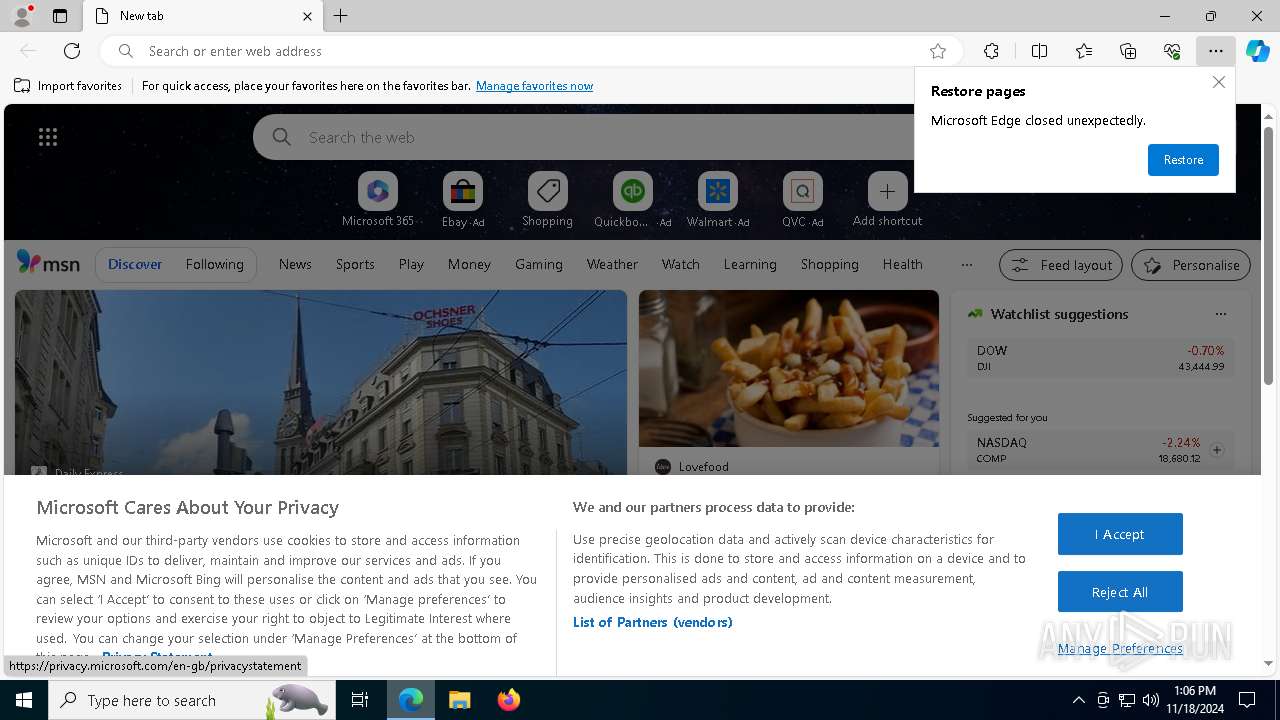Click I Accept for cookies

[x=1120, y=534]
